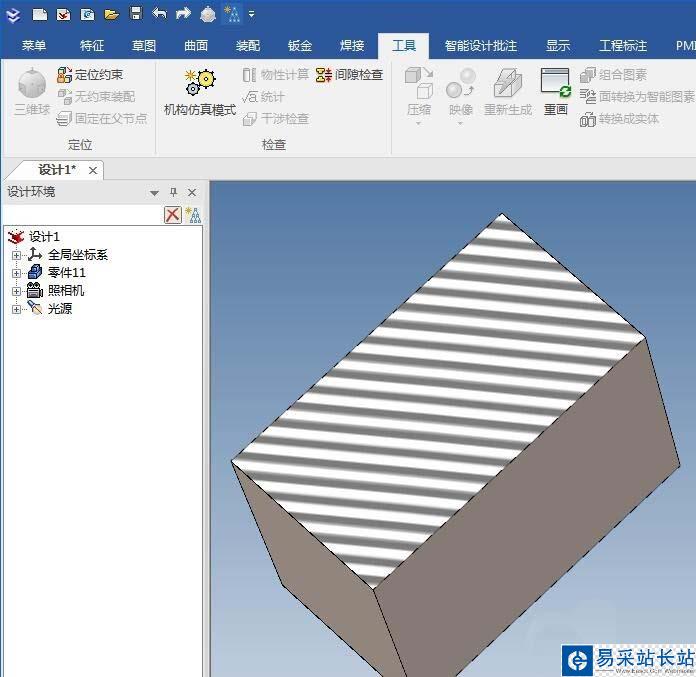Click 物性计算 in the ribbon
Viewport: 696px width, 677px height.
[275, 75]
